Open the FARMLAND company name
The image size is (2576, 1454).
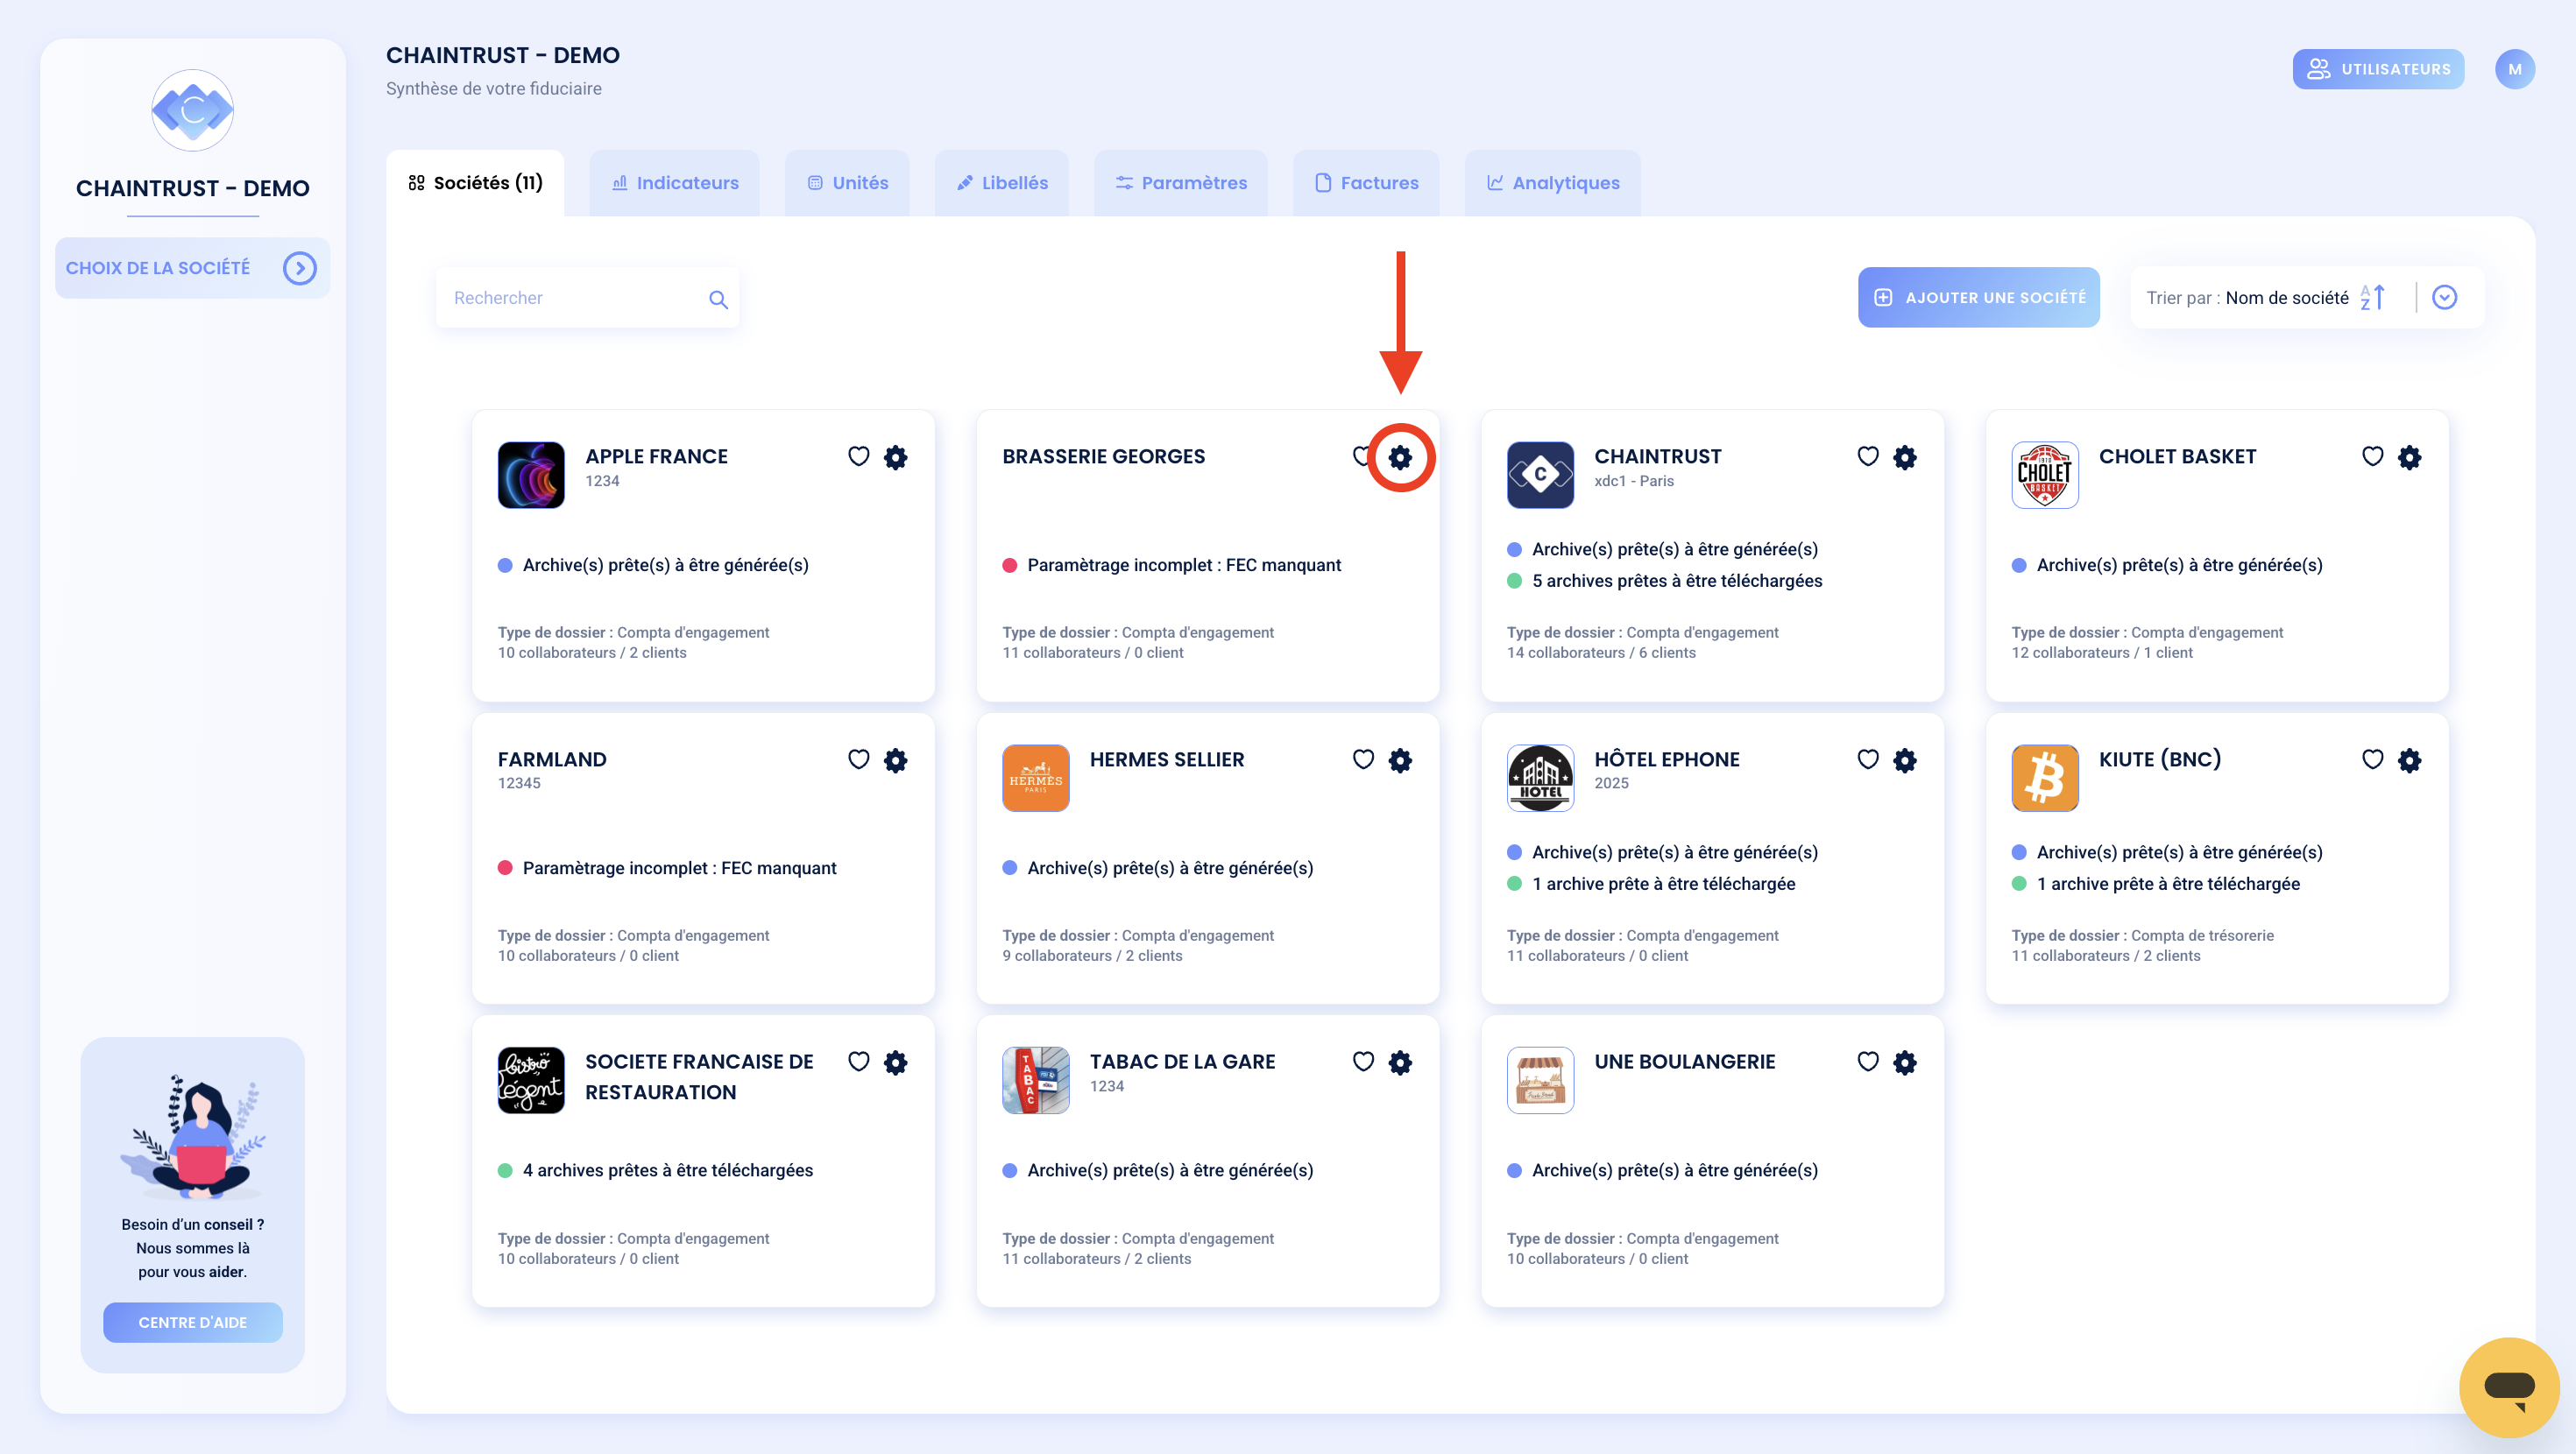click(x=552, y=759)
